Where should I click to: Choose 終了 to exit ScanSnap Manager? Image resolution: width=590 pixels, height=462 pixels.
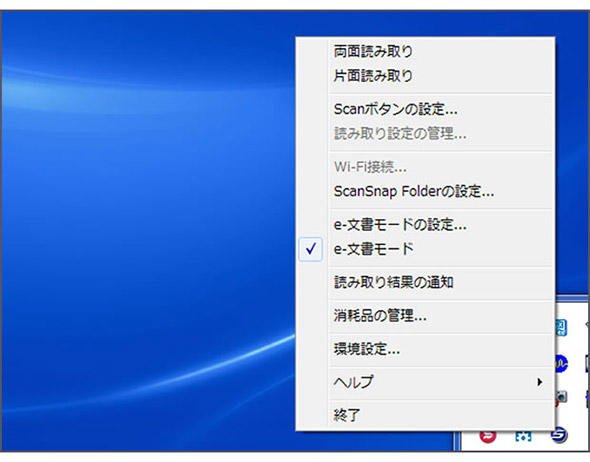(425, 415)
